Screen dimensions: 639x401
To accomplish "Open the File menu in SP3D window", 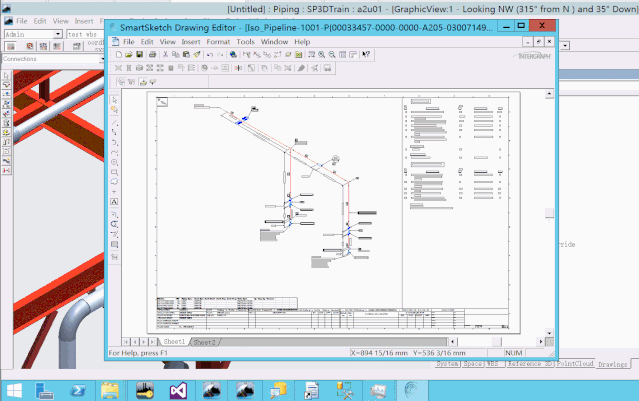I will (22, 21).
